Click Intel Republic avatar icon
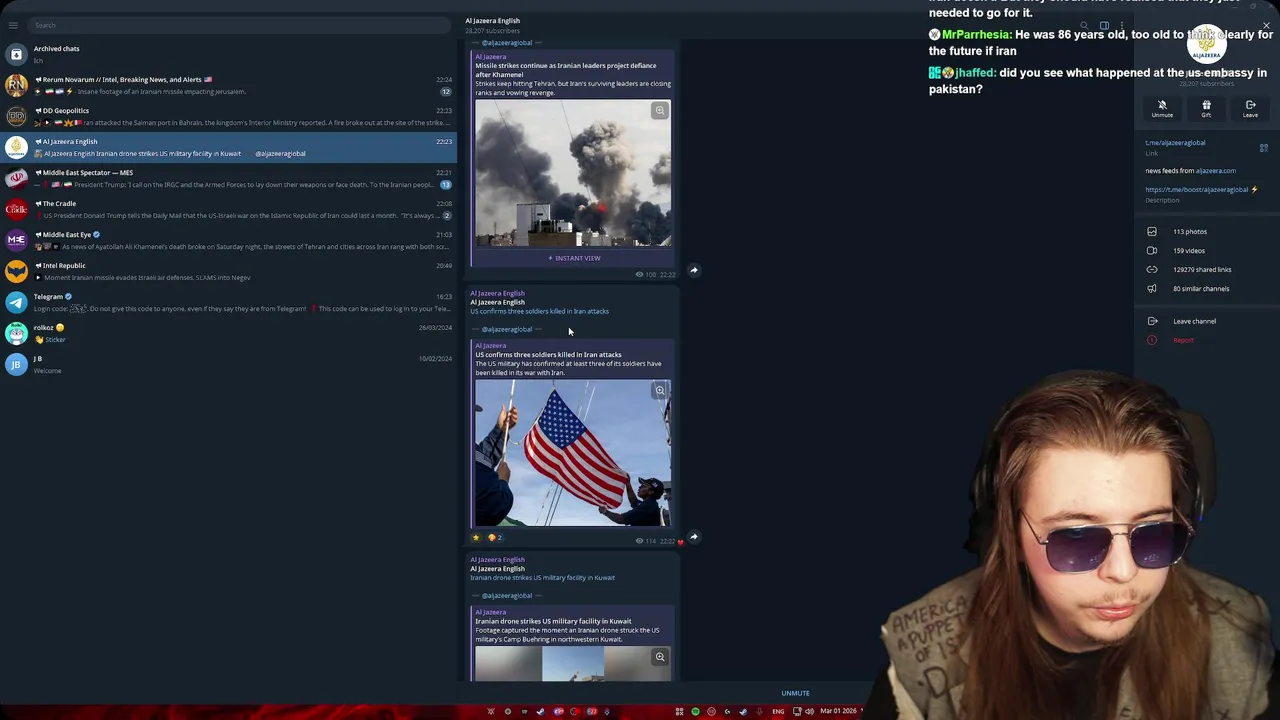Image resolution: width=1280 pixels, height=720 pixels. tap(16, 271)
